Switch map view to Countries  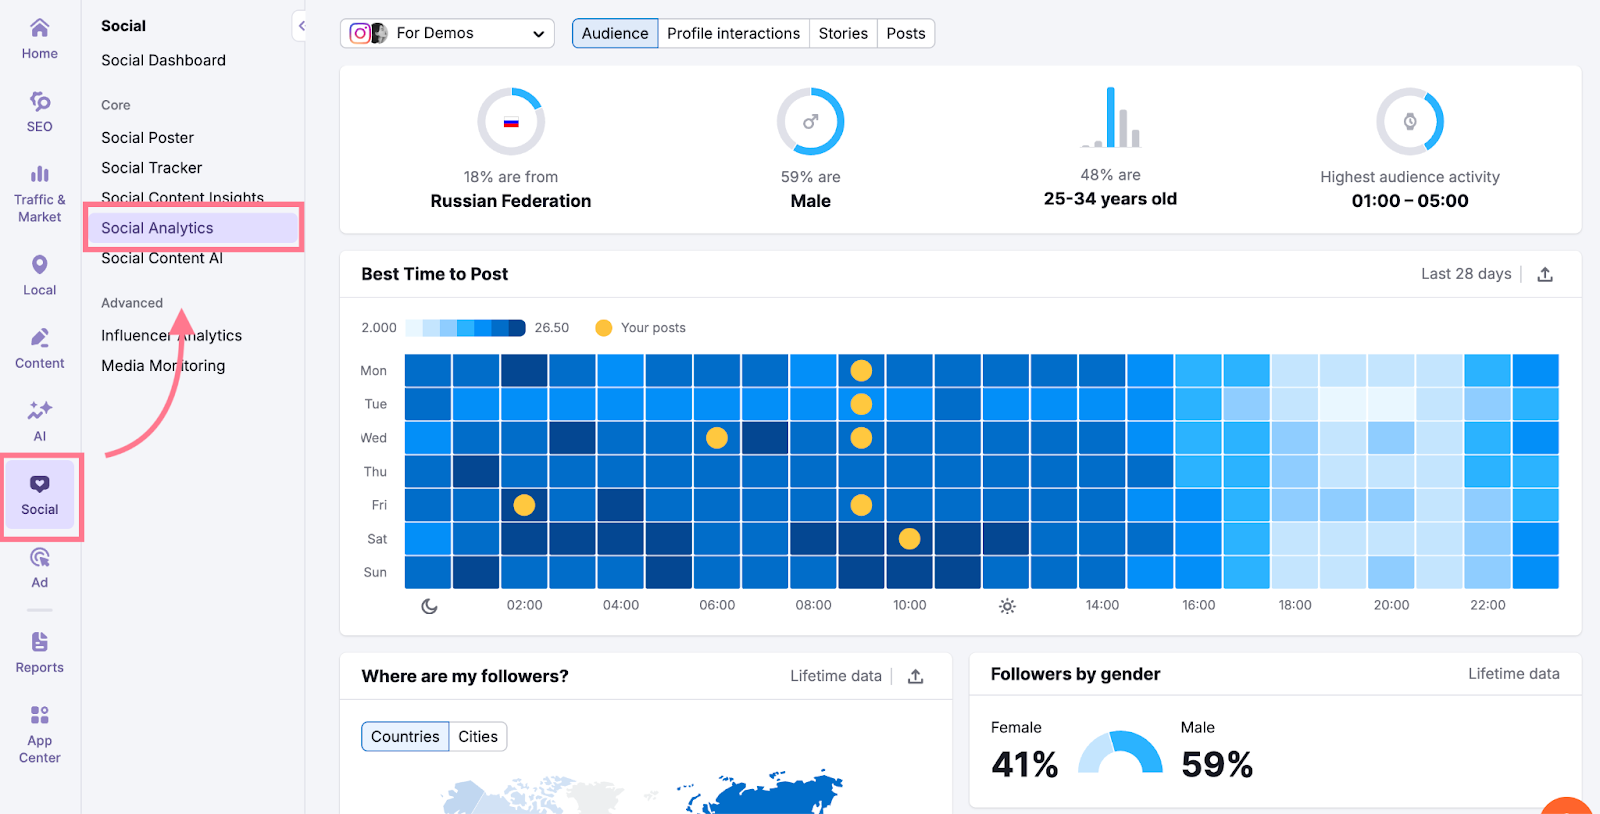[405, 736]
